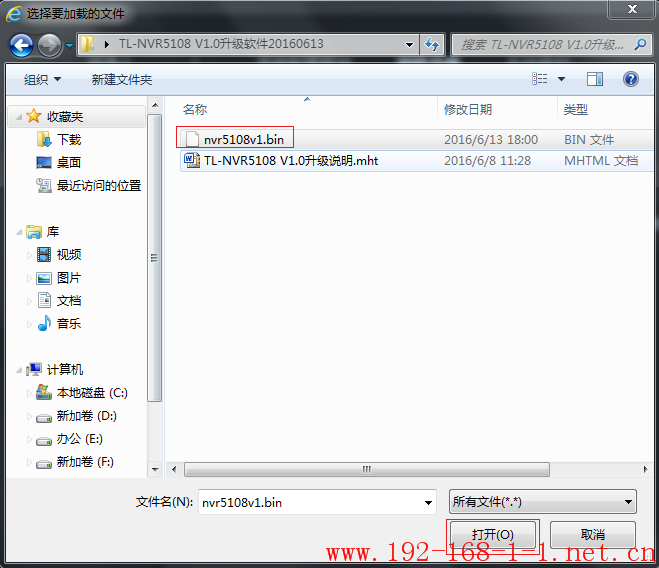Collapse the 库 tree section
Screen dimensions: 659x568
(19, 232)
